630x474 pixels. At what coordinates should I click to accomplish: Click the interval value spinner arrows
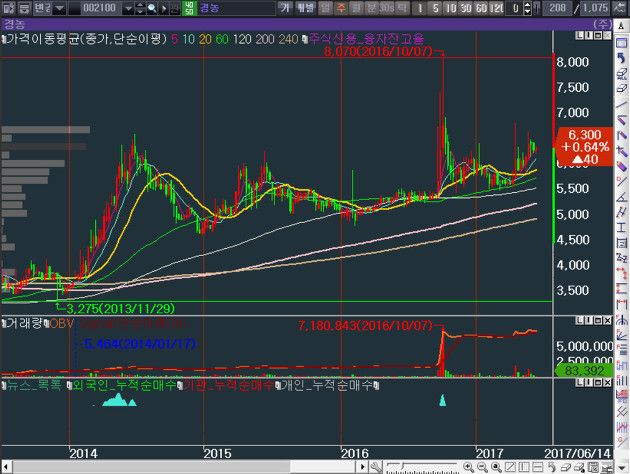pyautogui.click(x=528, y=8)
